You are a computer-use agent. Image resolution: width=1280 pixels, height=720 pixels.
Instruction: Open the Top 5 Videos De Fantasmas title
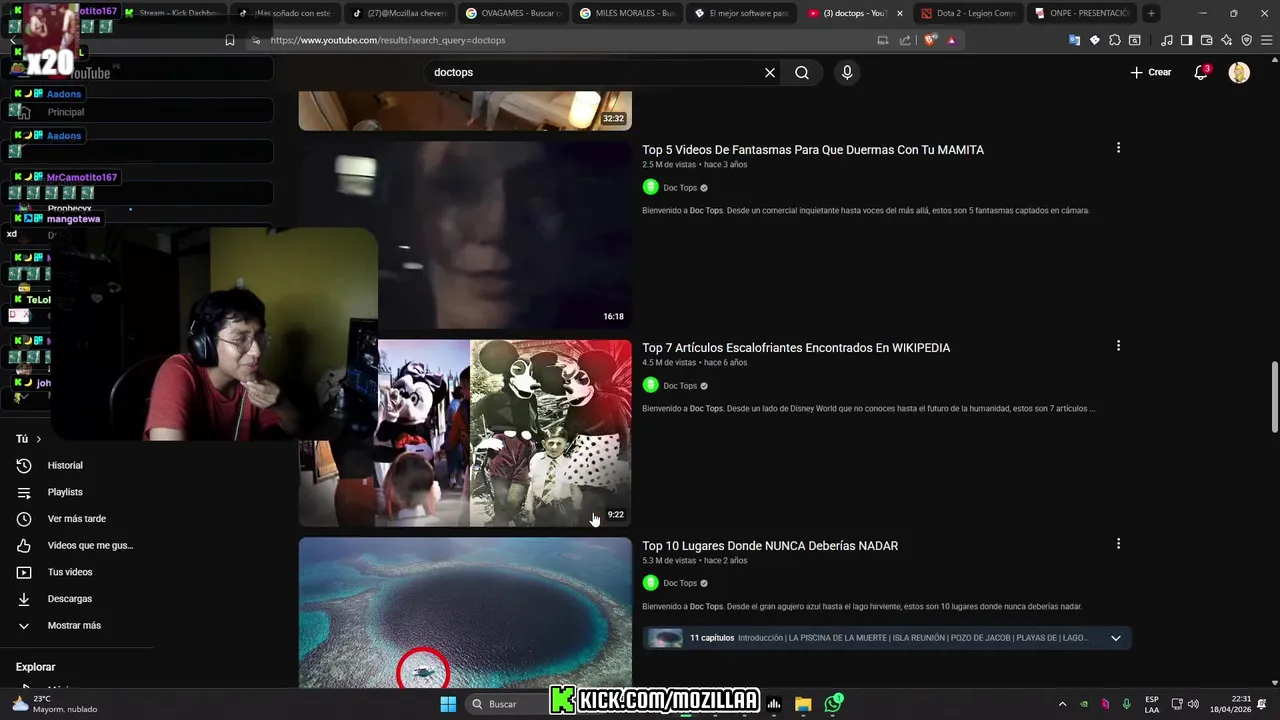(x=813, y=150)
